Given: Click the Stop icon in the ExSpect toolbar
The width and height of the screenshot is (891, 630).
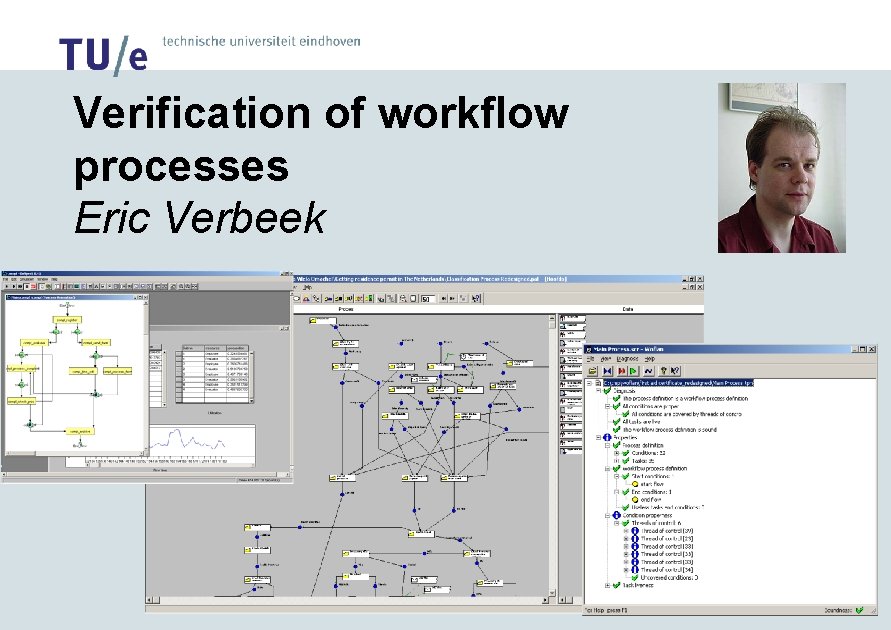Looking at the screenshot, I should 26,287.
